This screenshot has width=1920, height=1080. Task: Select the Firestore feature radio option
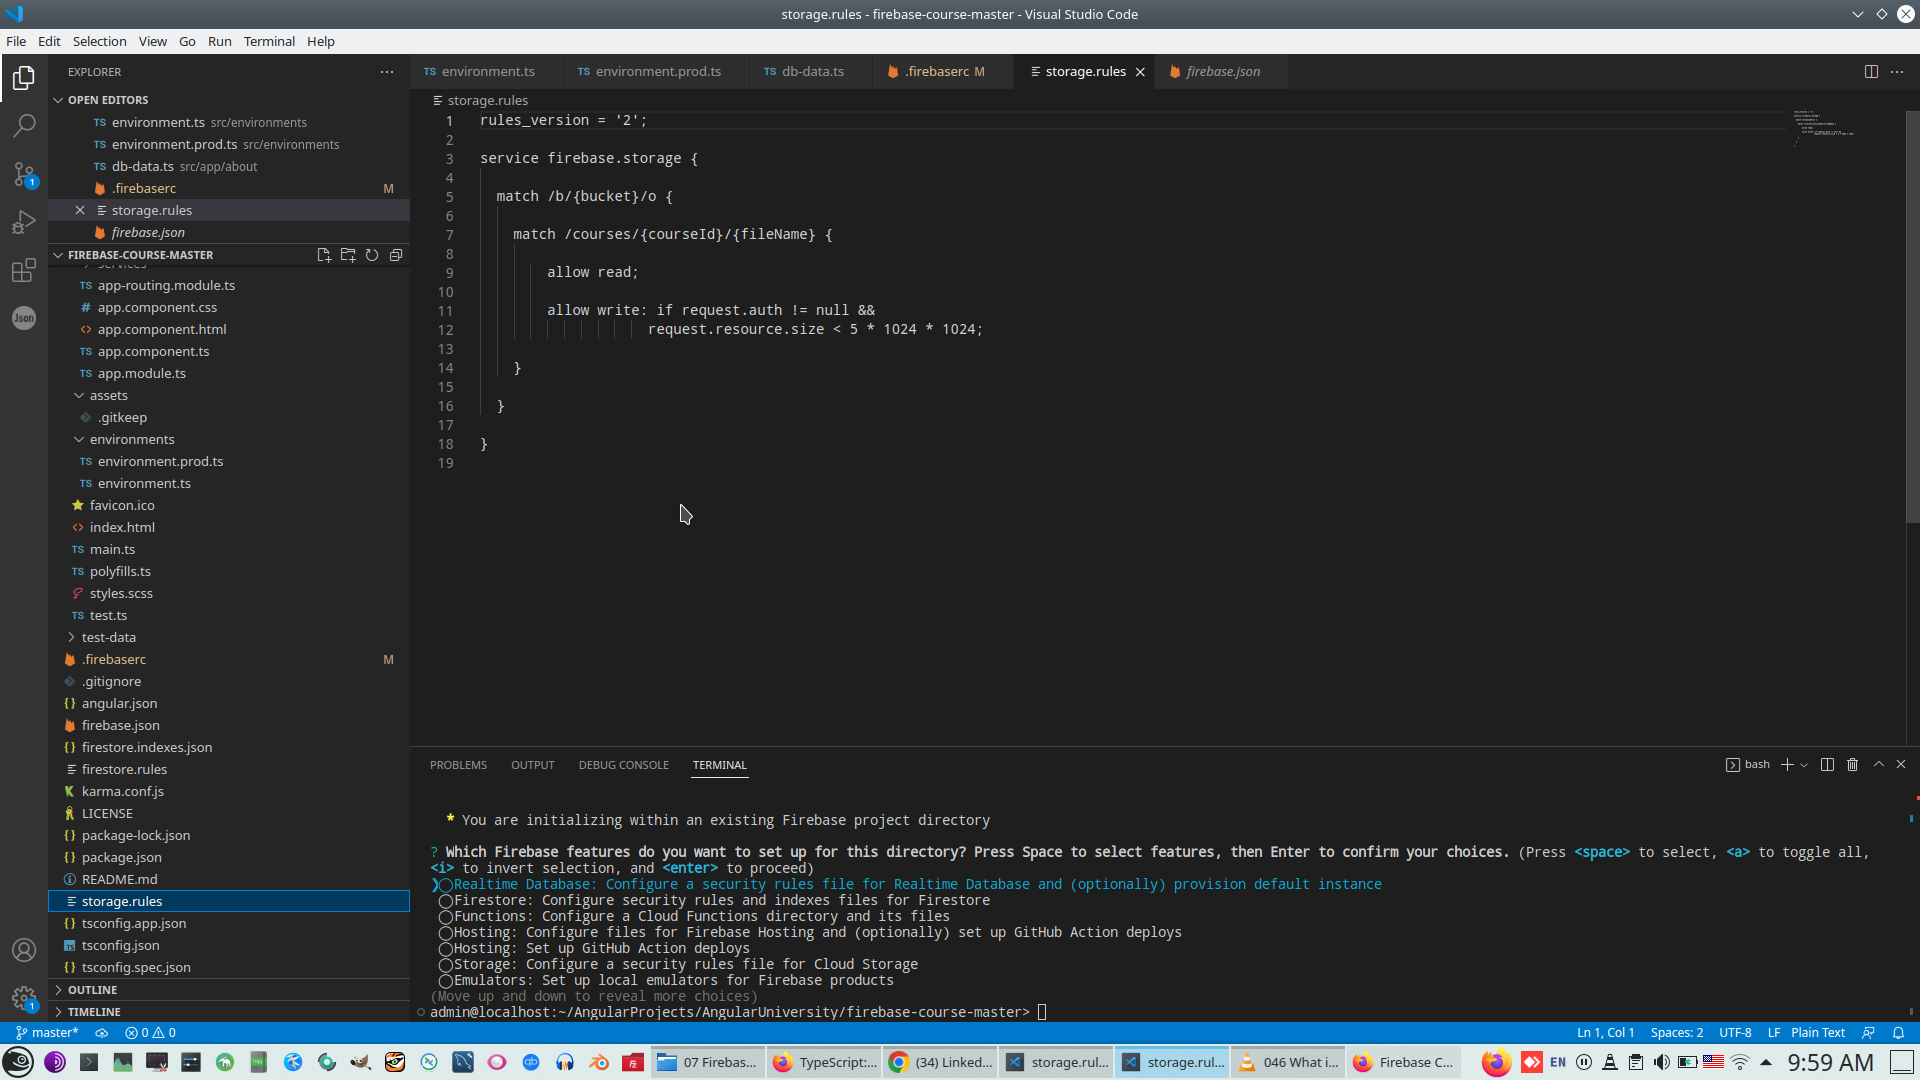(446, 901)
